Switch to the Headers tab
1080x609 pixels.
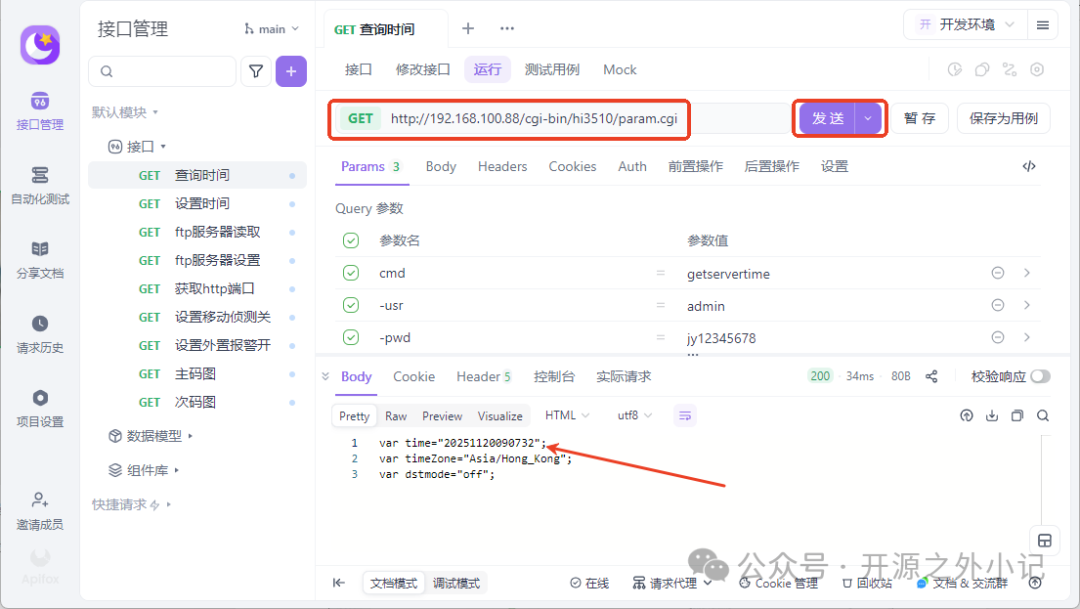502,166
